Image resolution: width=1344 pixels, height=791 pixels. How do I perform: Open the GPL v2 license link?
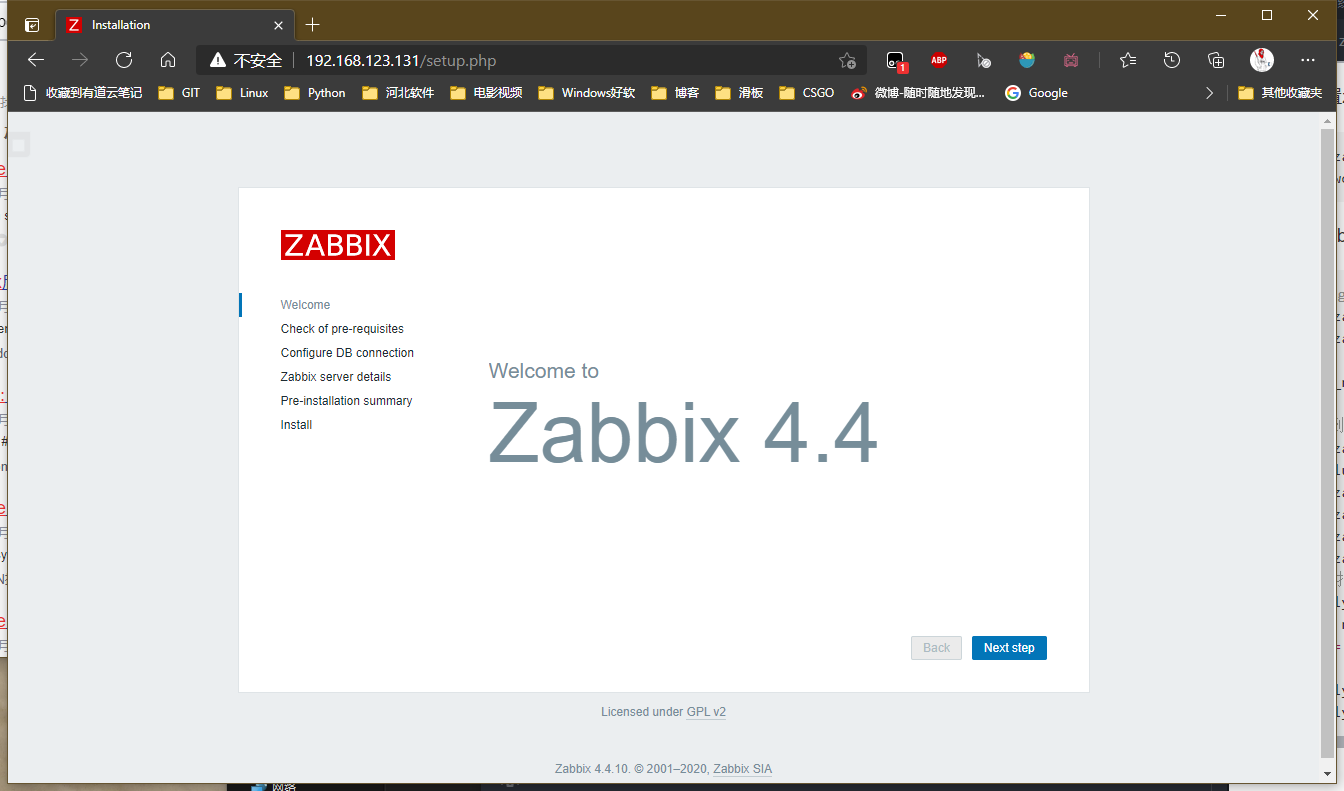(706, 712)
